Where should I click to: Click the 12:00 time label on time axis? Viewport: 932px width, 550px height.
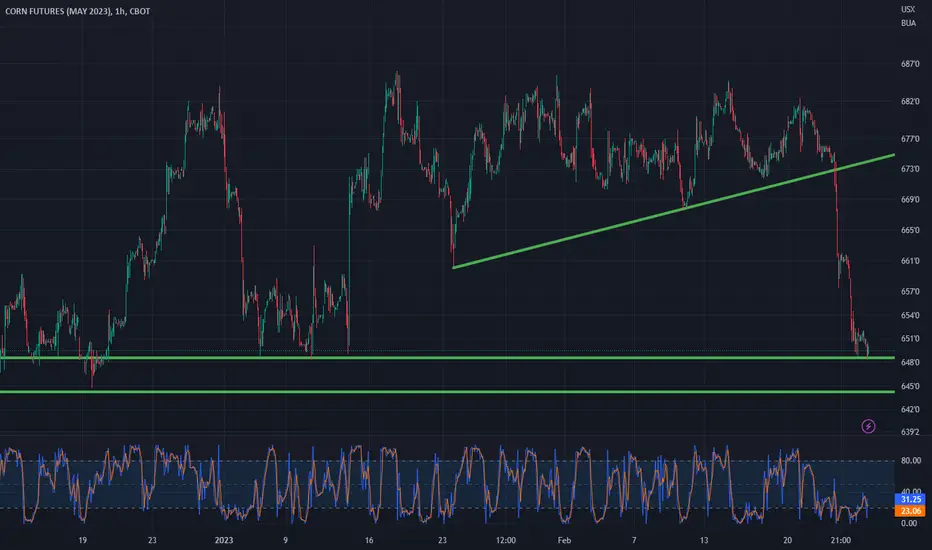506,540
